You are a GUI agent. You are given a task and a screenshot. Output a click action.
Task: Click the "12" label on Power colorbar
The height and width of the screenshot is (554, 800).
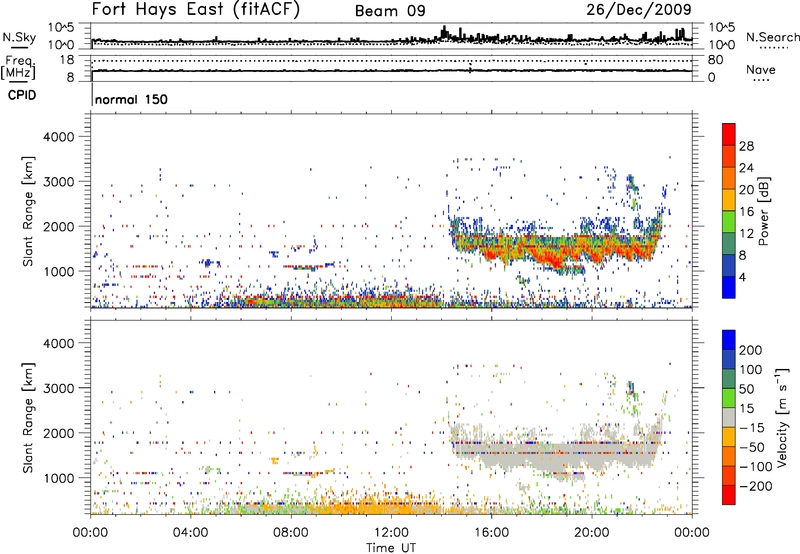point(746,234)
